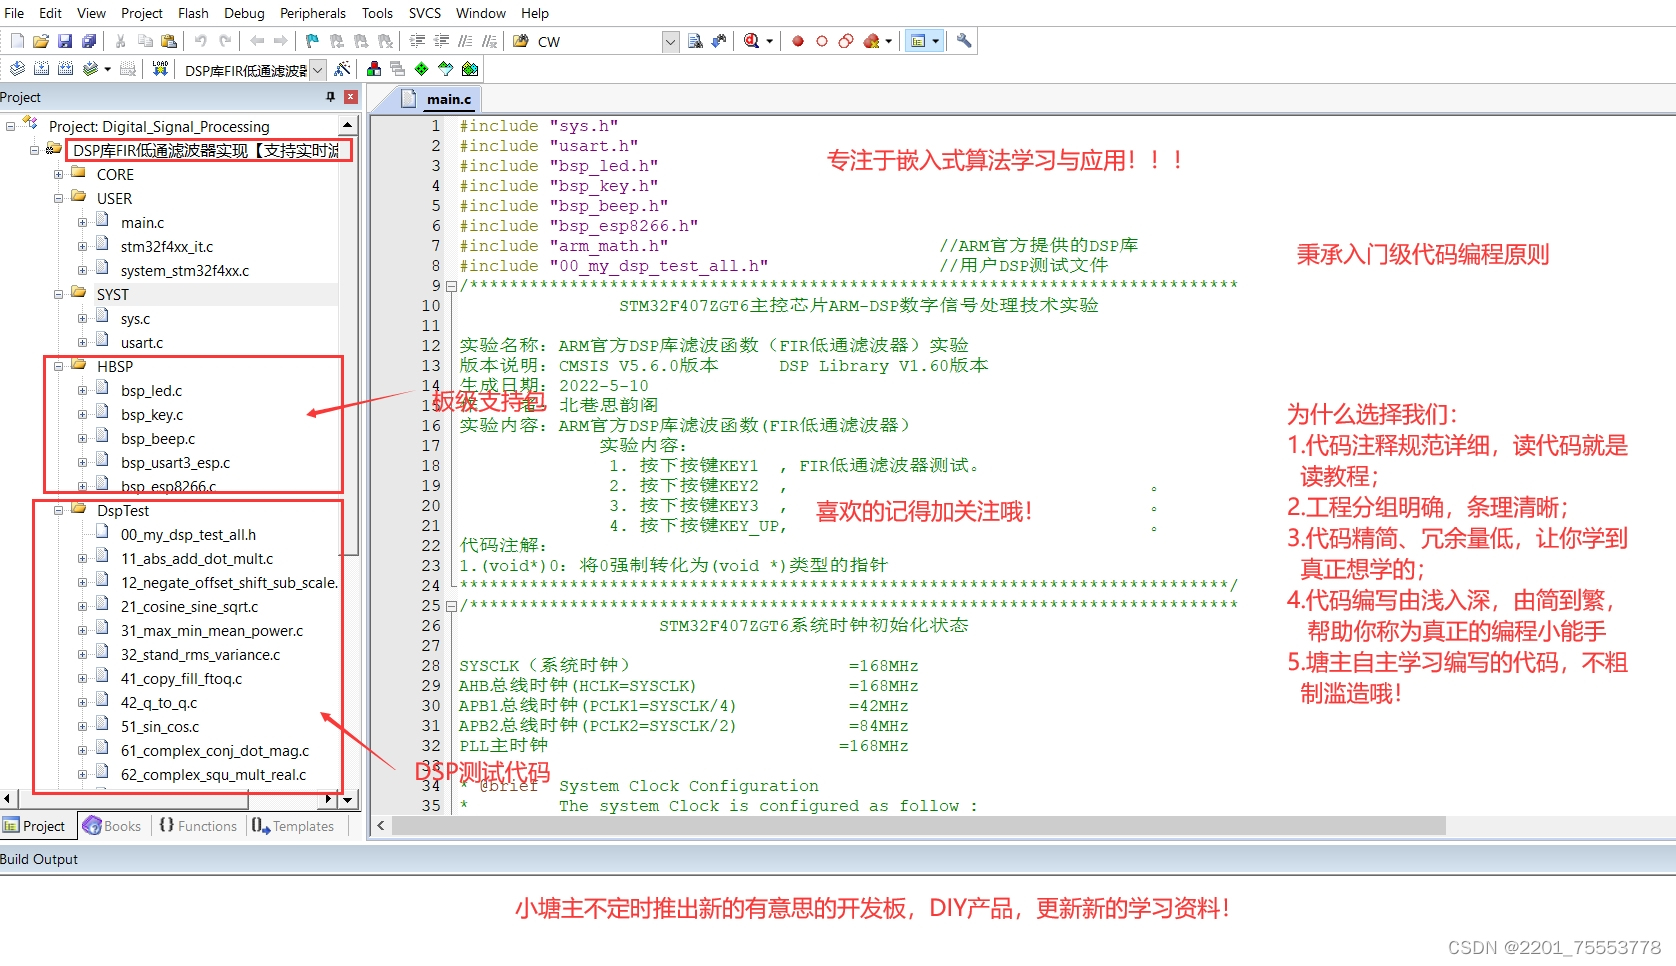Select usart.c in the project tree
The width and height of the screenshot is (1676, 966).
(142, 343)
